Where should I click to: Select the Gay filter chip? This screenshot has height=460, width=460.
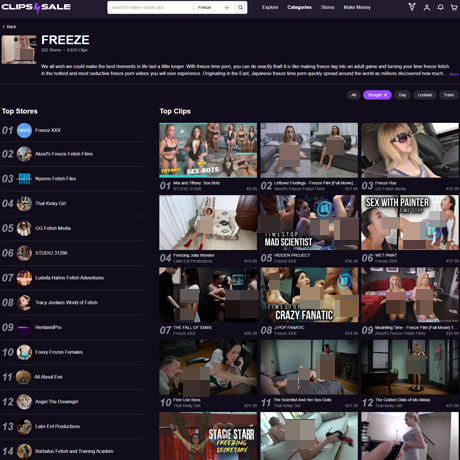402,95
